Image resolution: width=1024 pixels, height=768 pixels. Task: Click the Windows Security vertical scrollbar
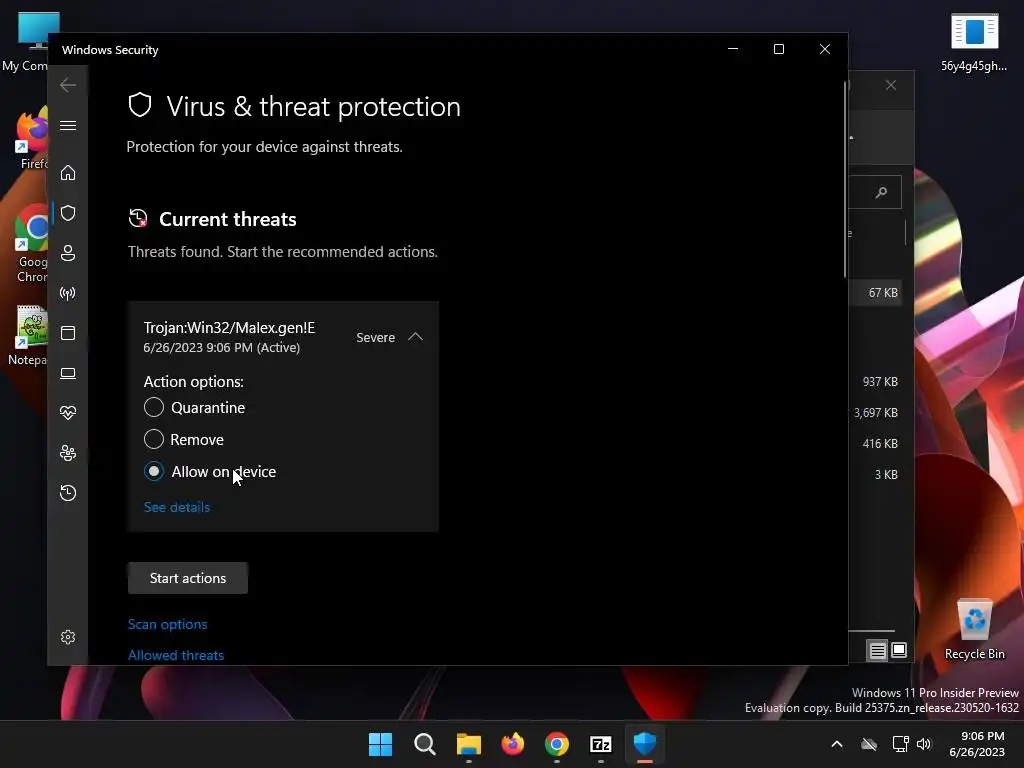coord(845,180)
